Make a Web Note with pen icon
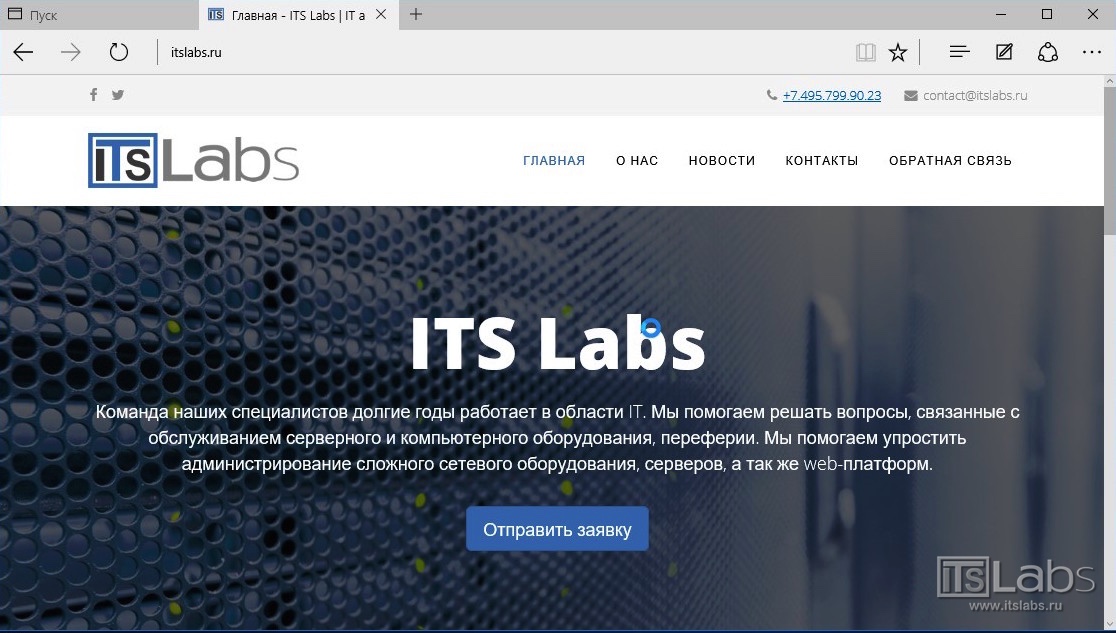Image resolution: width=1116 pixels, height=633 pixels. pos(1004,51)
